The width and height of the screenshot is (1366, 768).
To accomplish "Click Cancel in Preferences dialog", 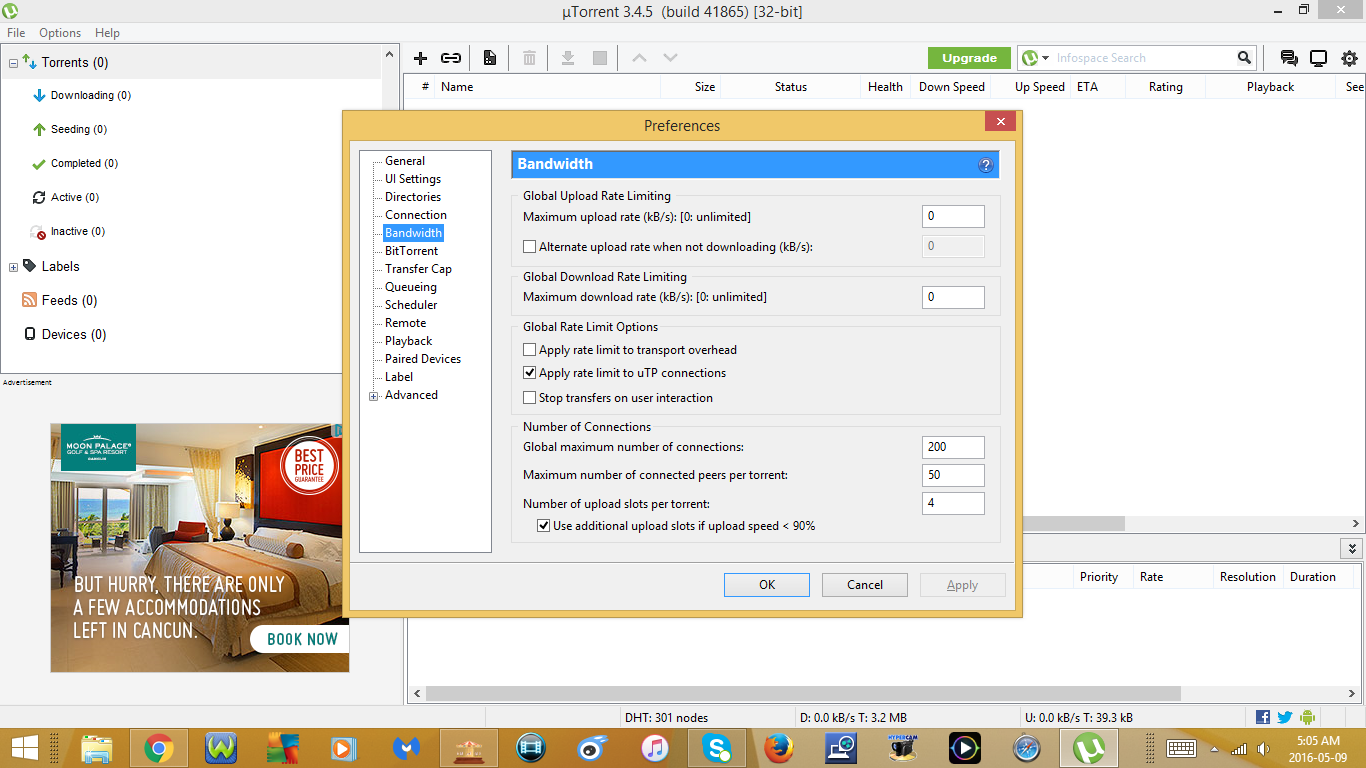I will [x=865, y=585].
